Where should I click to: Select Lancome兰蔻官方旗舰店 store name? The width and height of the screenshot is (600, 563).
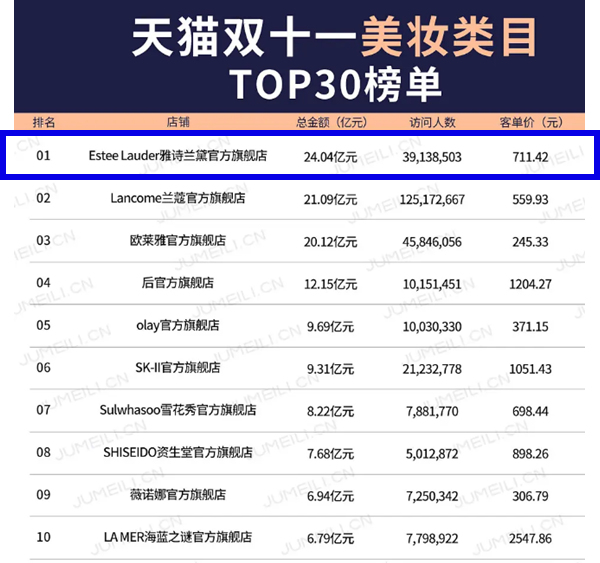click(x=178, y=198)
